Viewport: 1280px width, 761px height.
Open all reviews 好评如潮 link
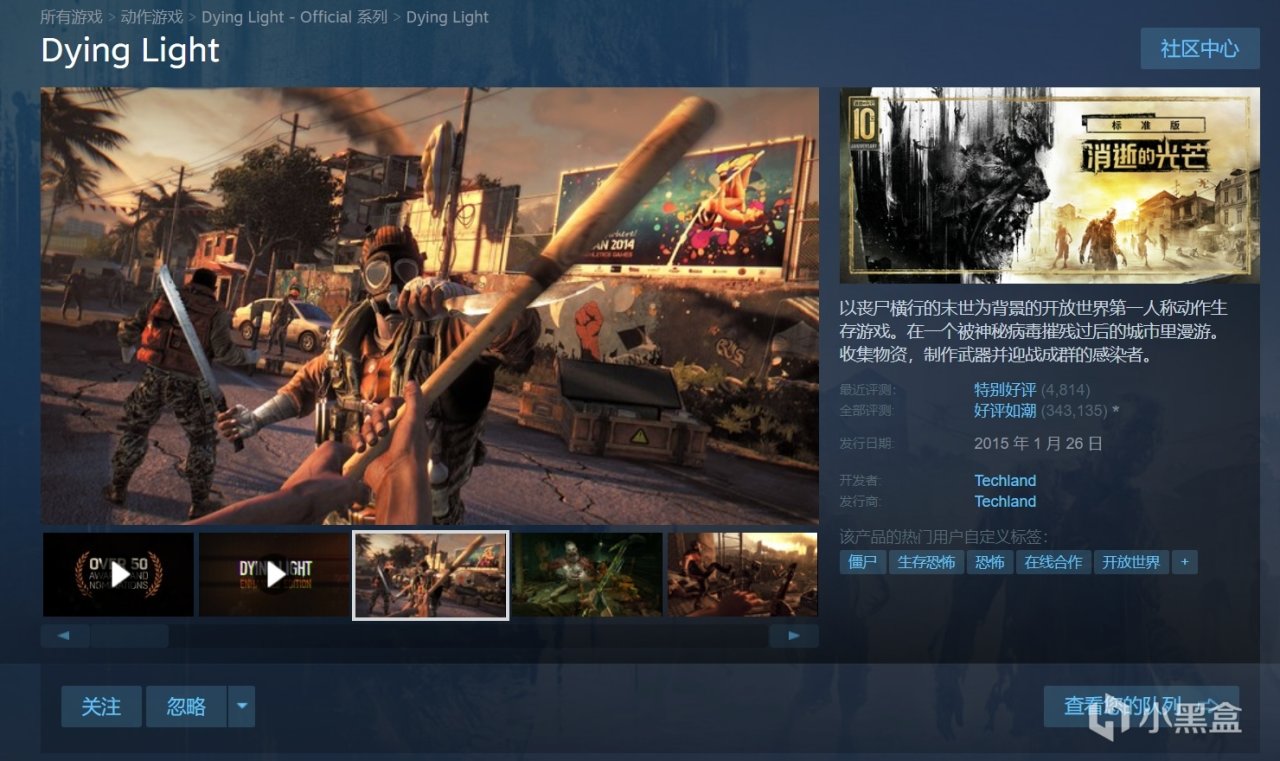[x=1005, y=410]
